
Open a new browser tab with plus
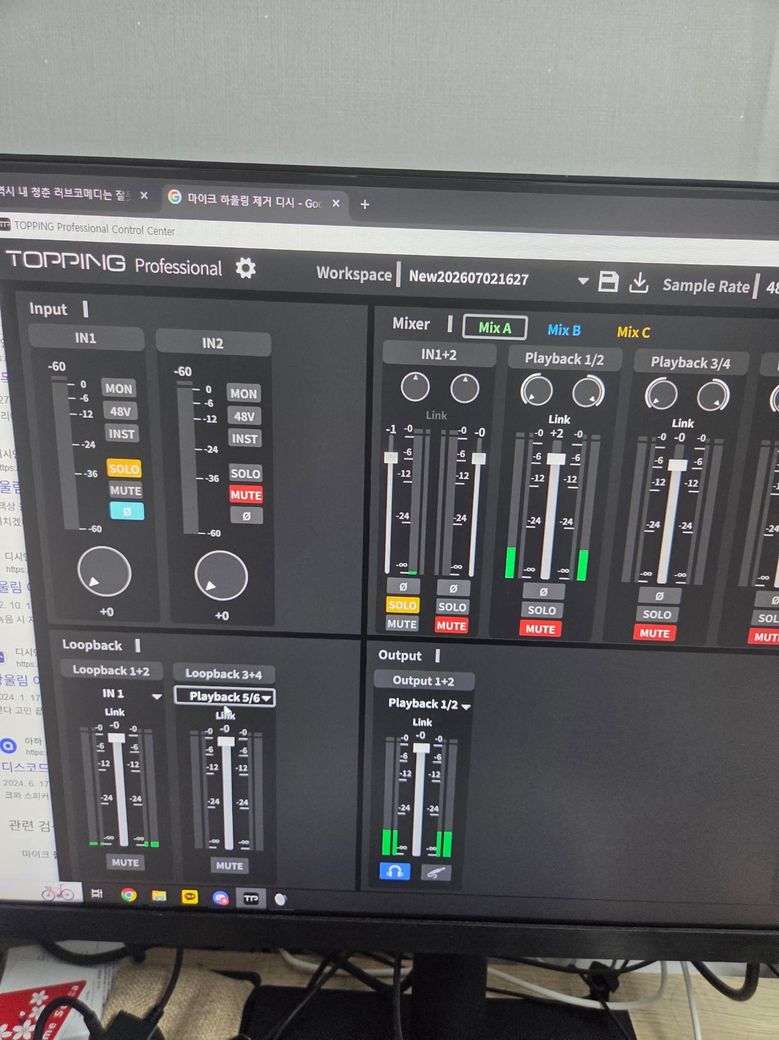[x=364, y=204]
